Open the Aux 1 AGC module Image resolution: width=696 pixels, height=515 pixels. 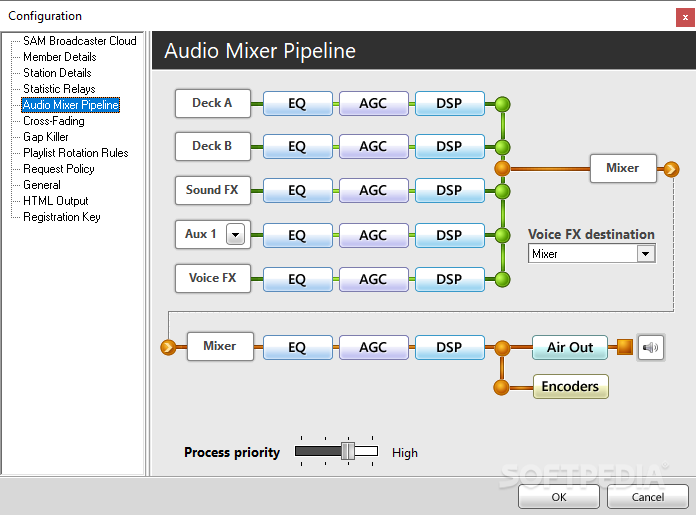coord(373,235)
